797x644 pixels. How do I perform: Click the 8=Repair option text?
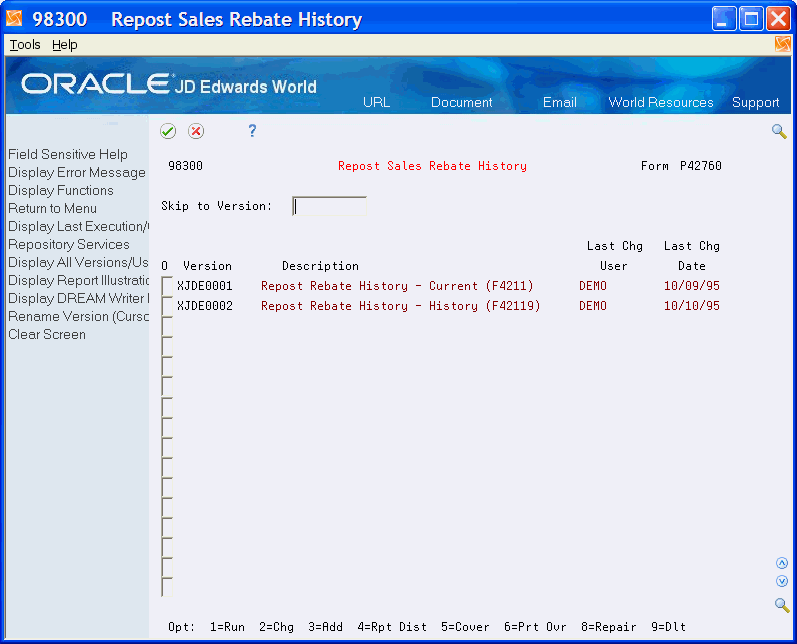[609, 627]
